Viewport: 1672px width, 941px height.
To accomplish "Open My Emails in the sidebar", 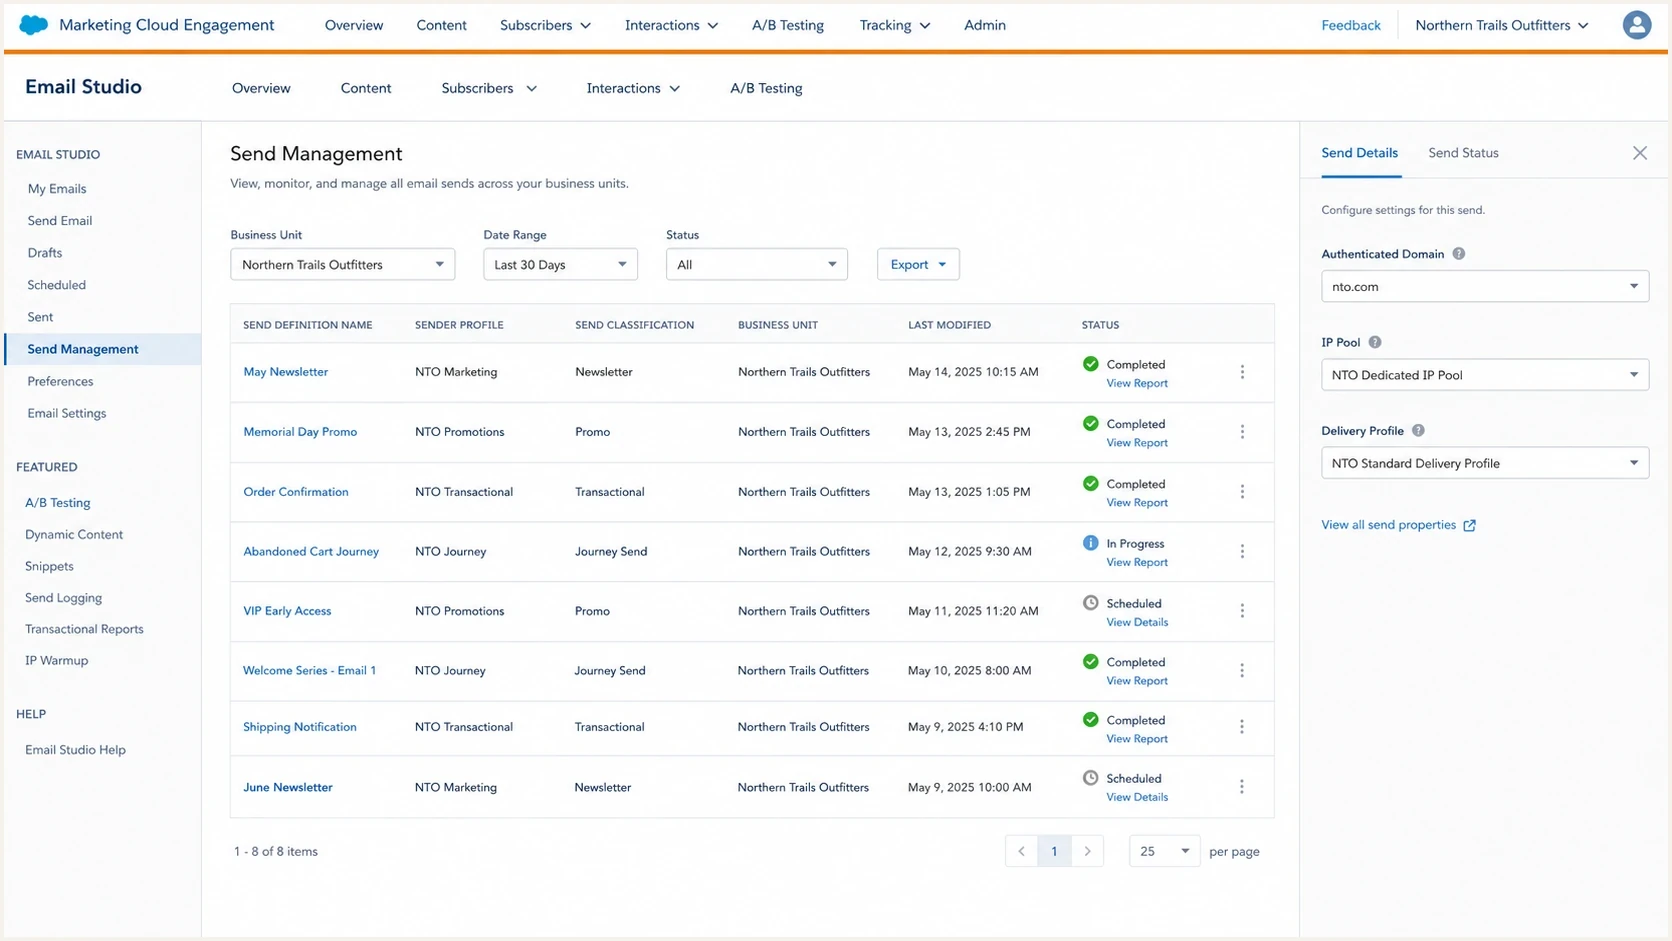I will (57, 189).
